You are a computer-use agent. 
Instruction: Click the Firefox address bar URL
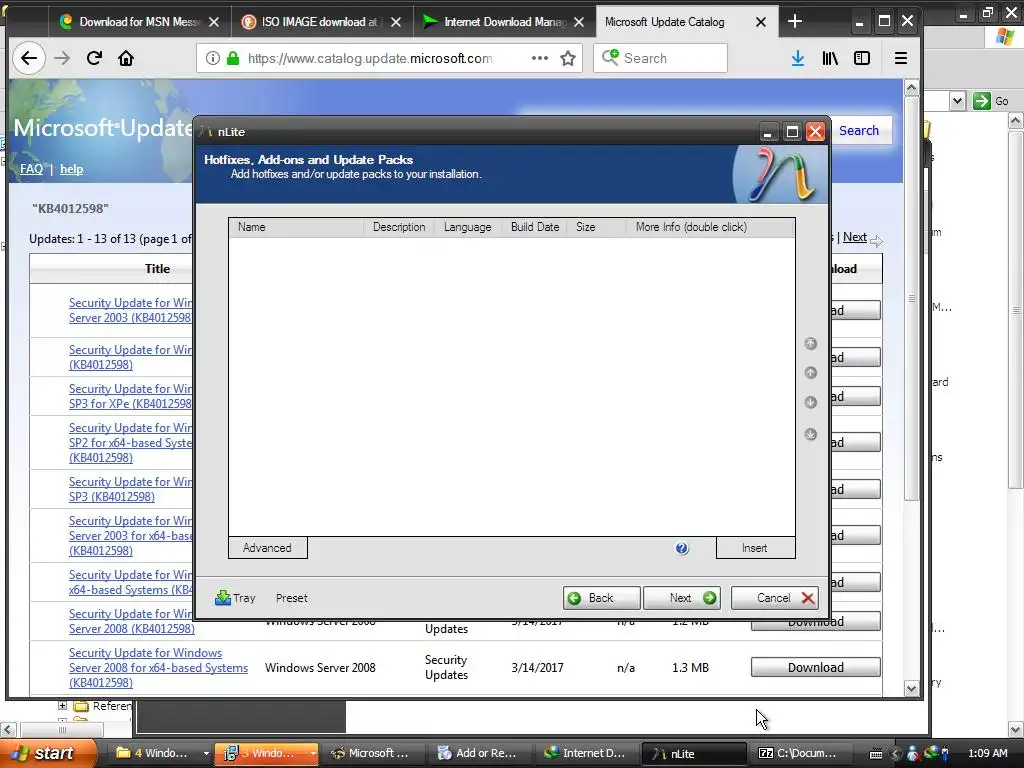point(370,58)
